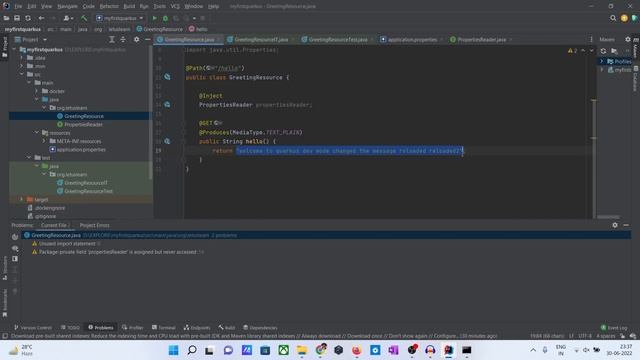Open the Terminal tool window
Screen dimensions: 640x360
164,327
